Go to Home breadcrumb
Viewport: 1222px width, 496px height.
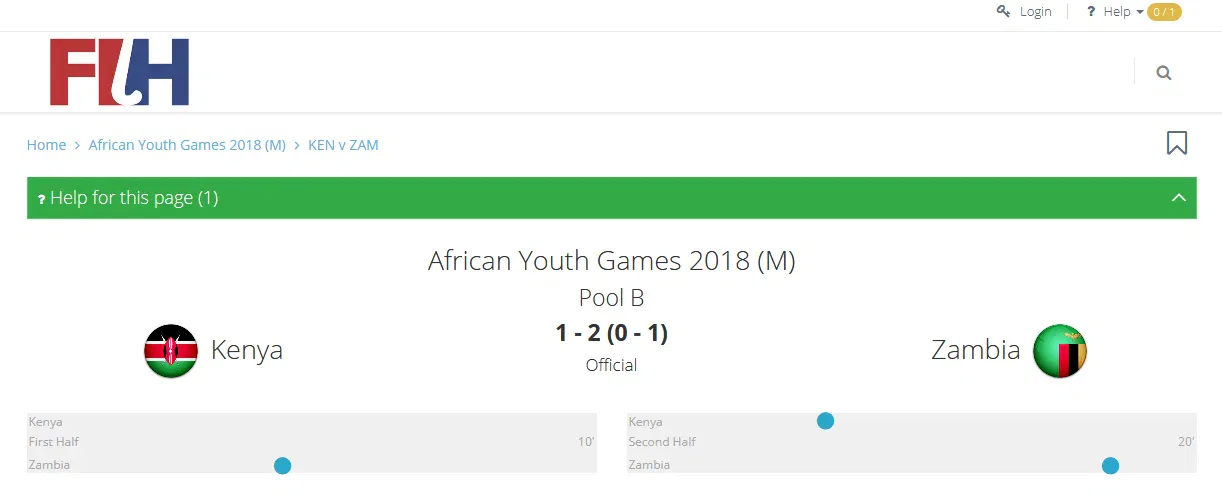coord(46,145)
